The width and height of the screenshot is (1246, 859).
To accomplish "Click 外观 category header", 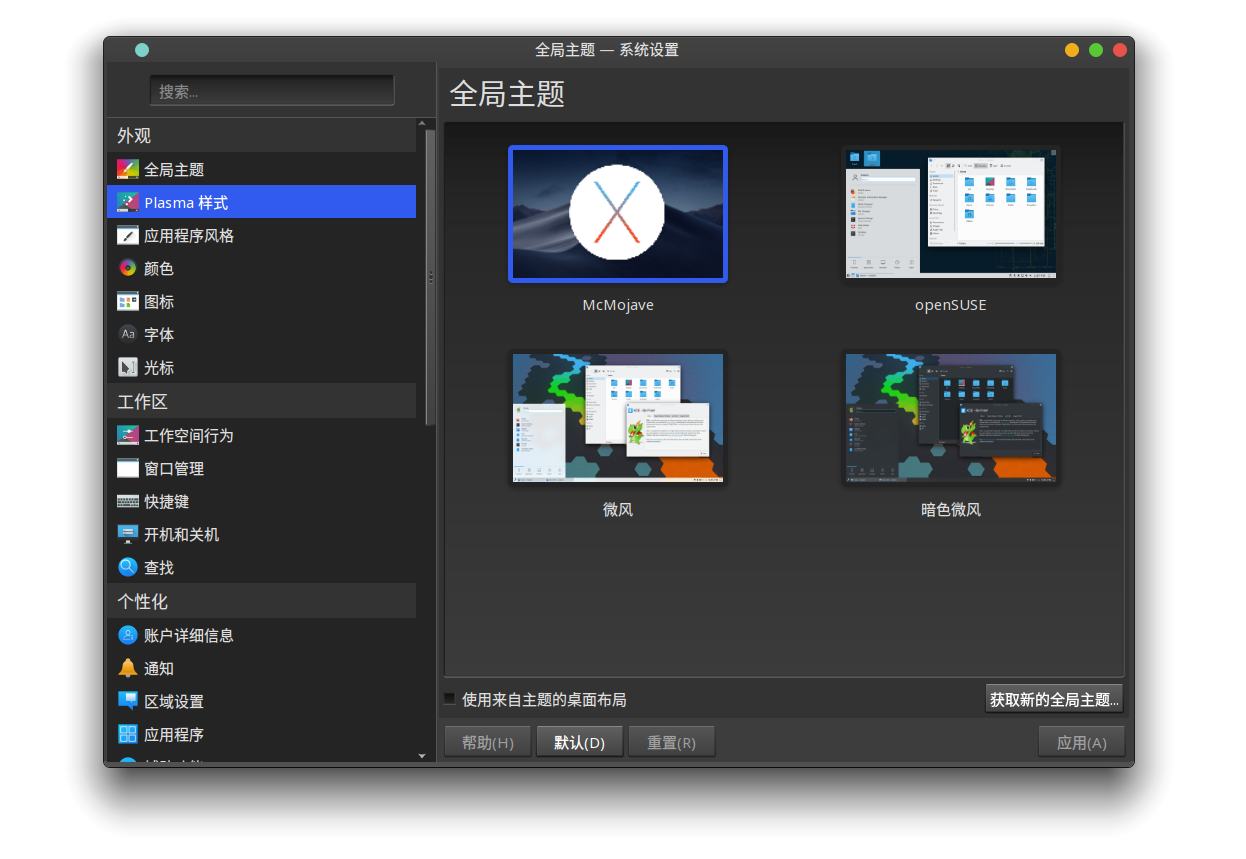I will pyautogui.click(x=261, y=135).
